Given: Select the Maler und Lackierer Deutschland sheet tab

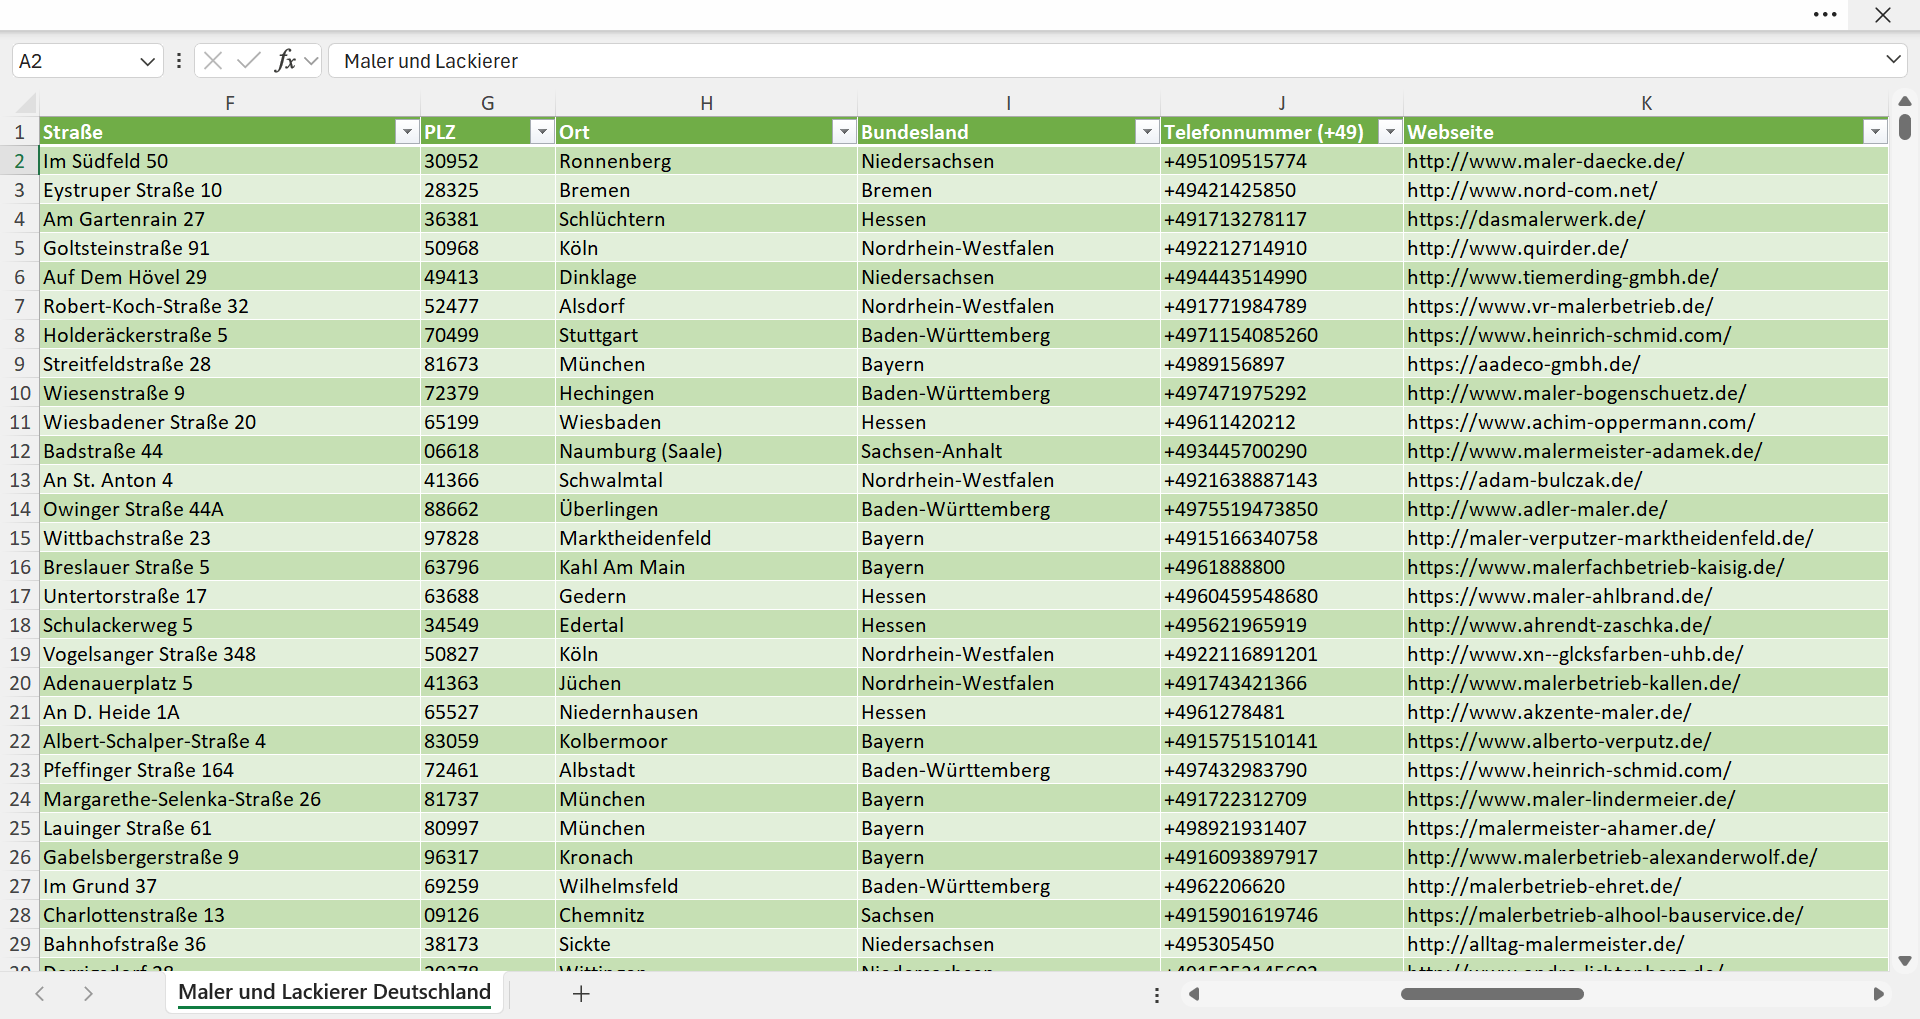Looking at the screenshot, I should pos(334,992).
